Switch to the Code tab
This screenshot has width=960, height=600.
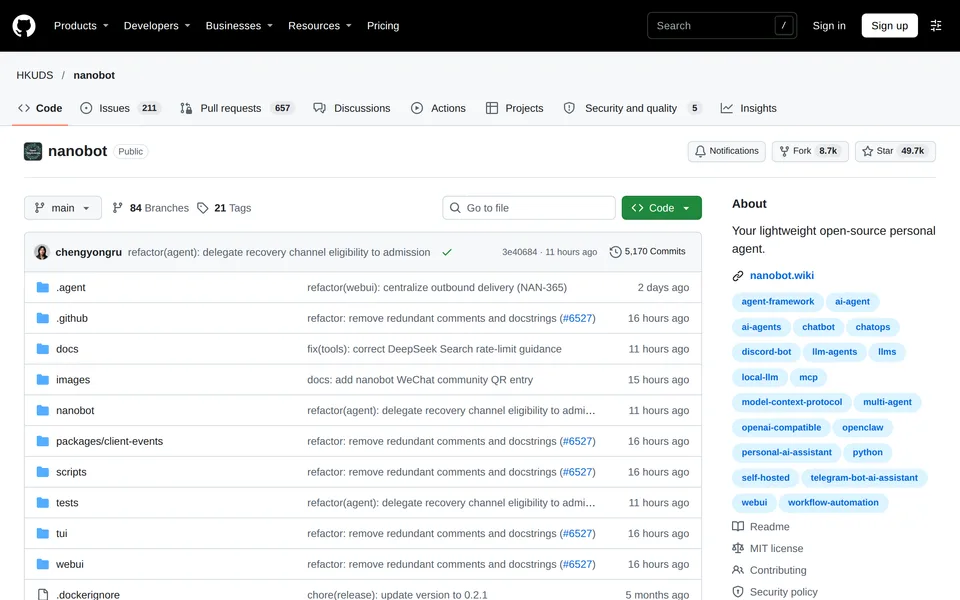pyautogui.click(x=40, y=108)
